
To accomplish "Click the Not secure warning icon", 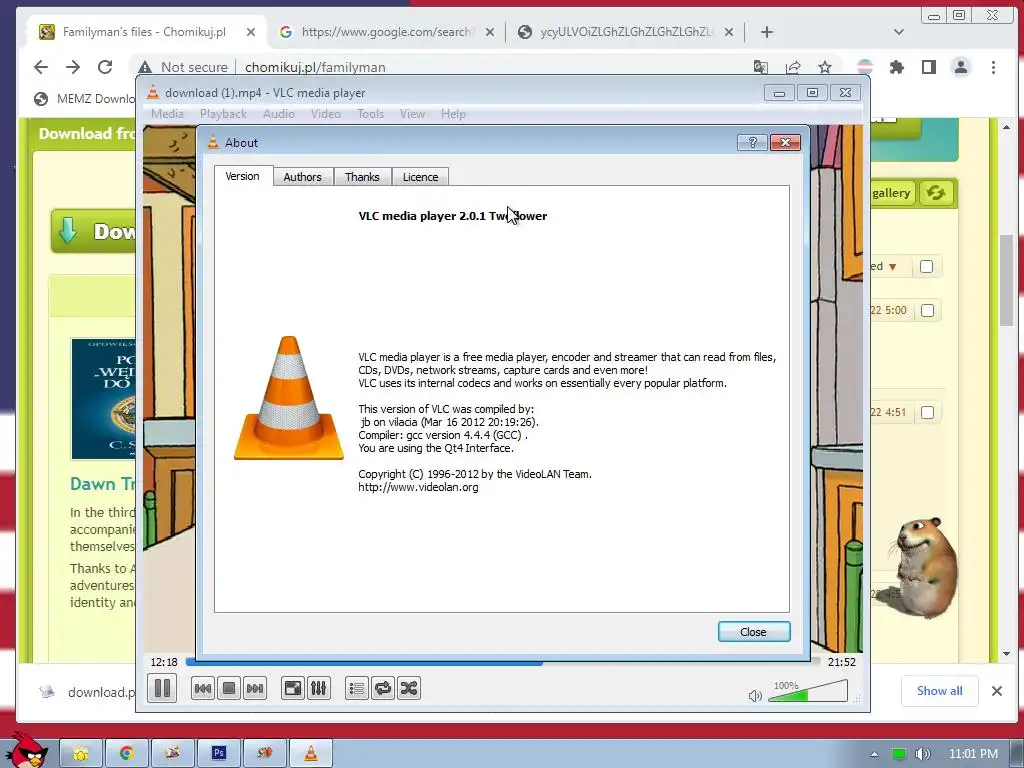I will click(x=145, y=67).
